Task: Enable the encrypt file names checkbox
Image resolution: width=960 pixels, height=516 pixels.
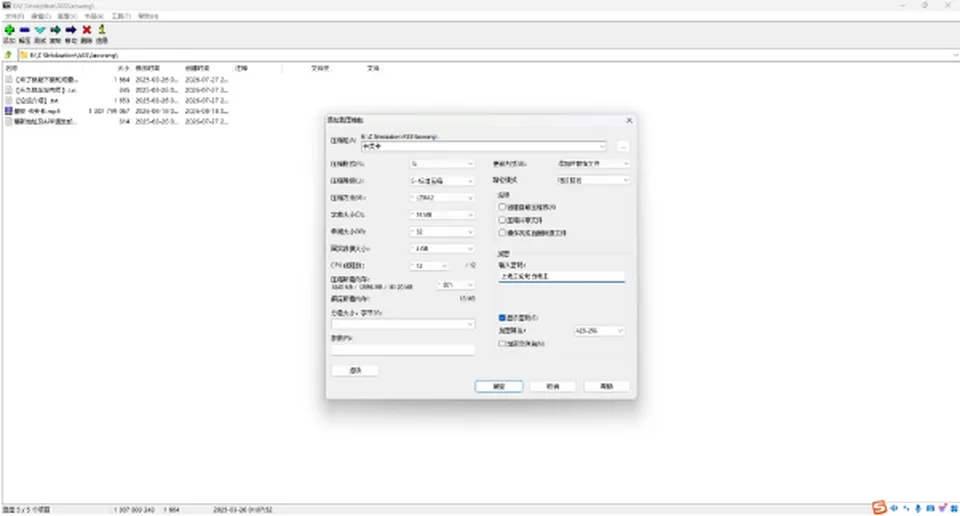Action: [502, 343]
